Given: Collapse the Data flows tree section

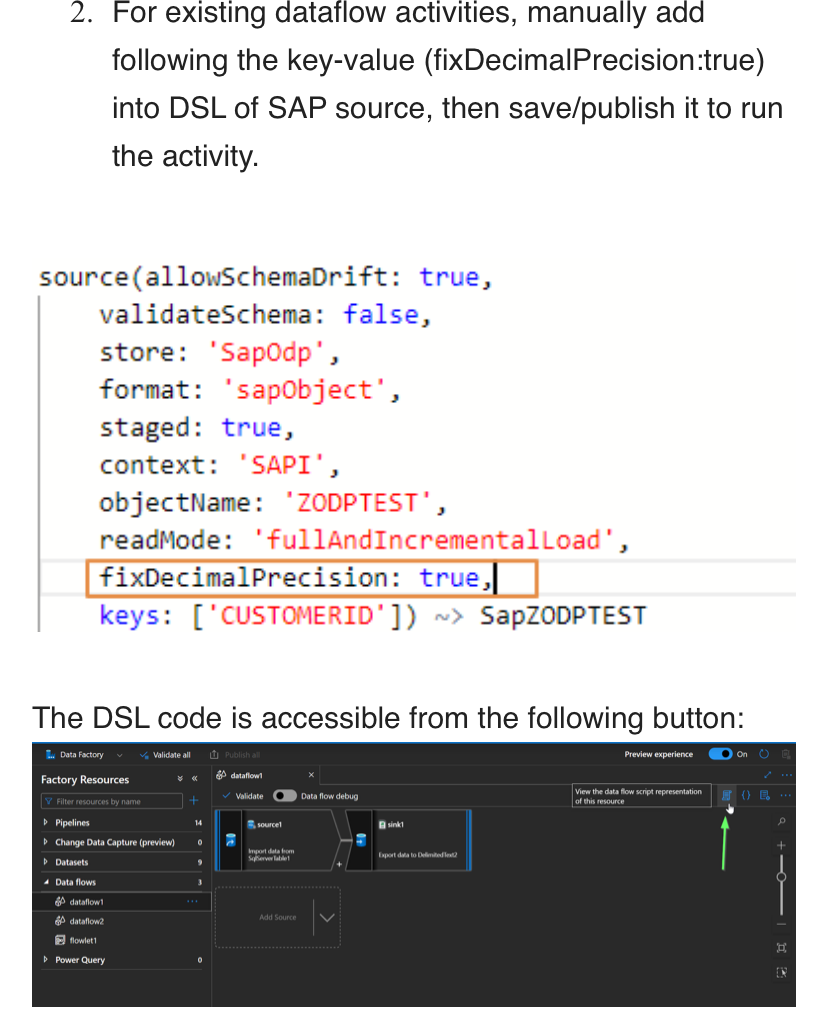Looking at the screenshot, I should 45,882.
